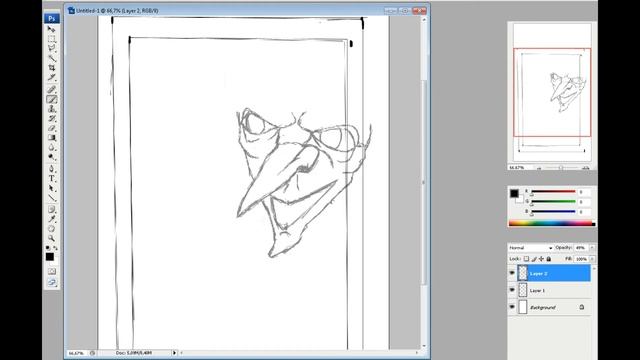Click Navigator zoom out button

point(539,168)
